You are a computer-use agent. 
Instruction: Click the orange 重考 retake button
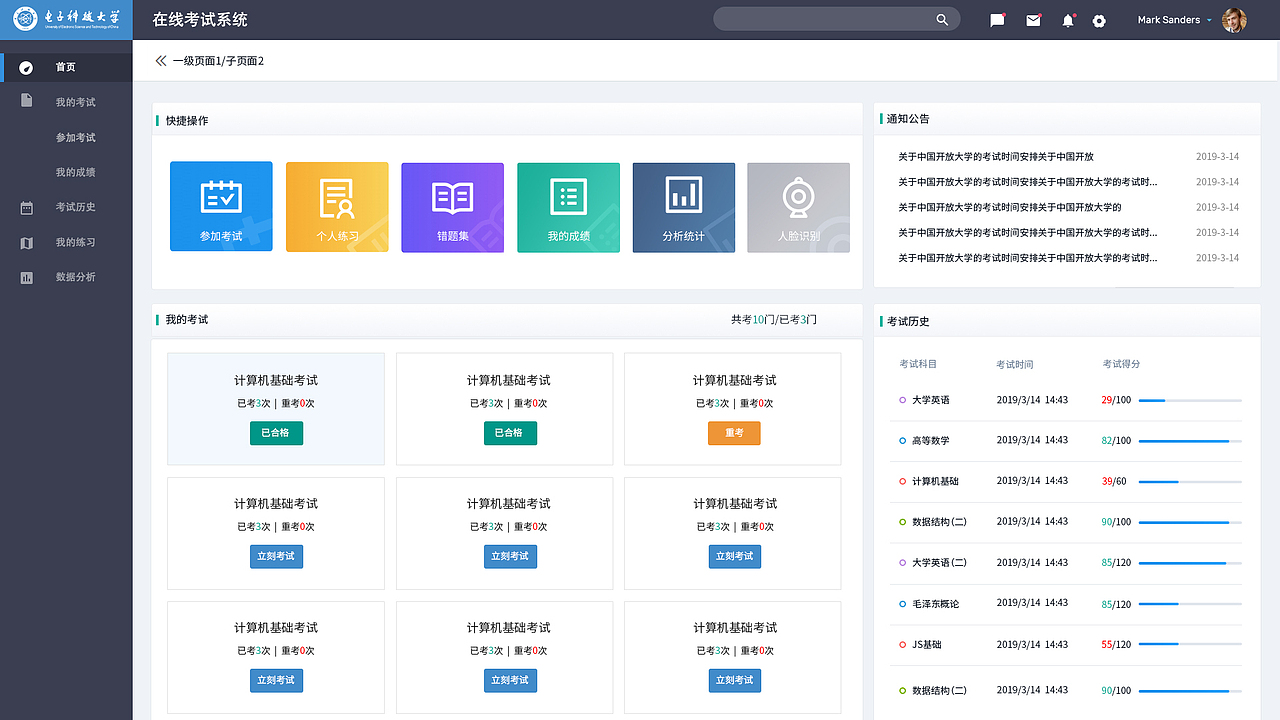click(x=733, y=433)
